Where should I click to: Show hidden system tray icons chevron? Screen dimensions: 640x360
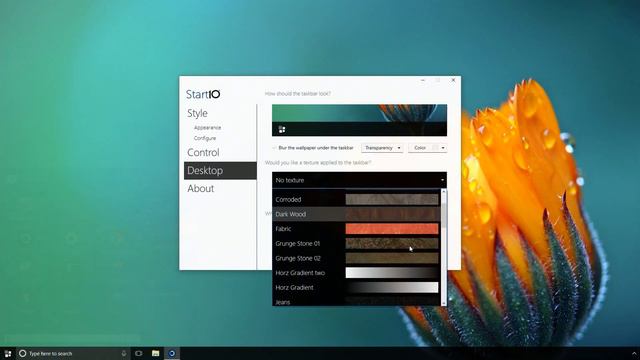(x=634, y=353)
